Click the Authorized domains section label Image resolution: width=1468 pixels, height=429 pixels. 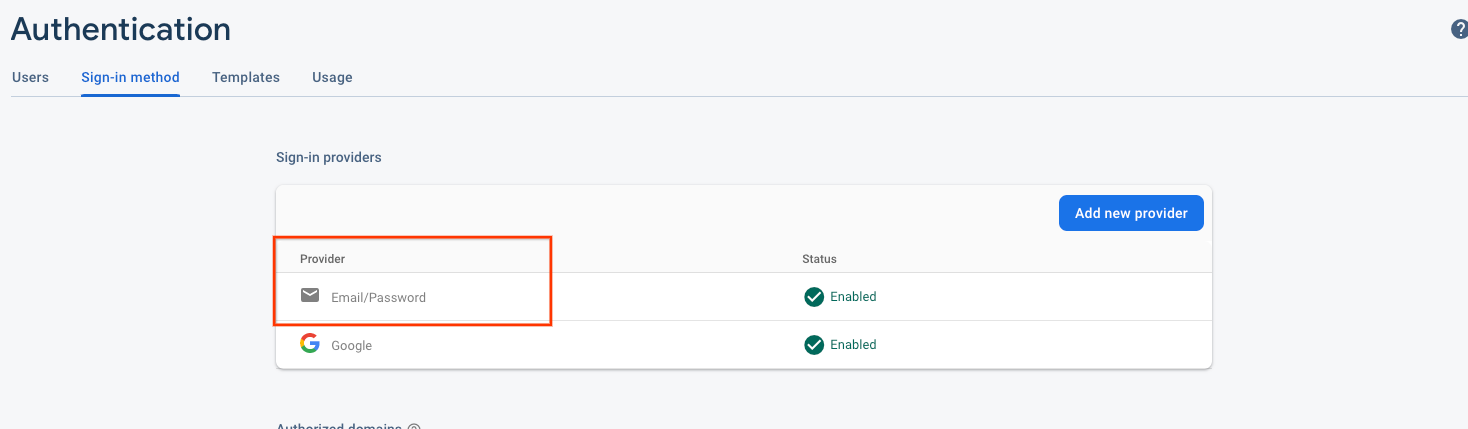339,426
